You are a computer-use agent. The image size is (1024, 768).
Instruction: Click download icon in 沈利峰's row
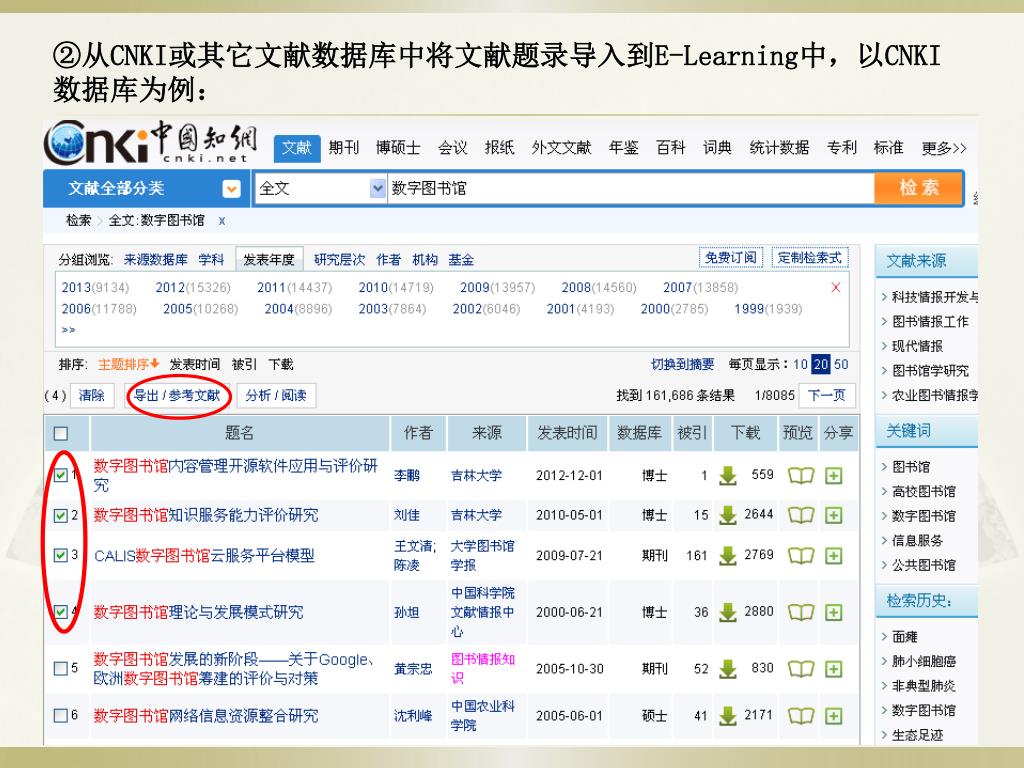coord(728,716)
